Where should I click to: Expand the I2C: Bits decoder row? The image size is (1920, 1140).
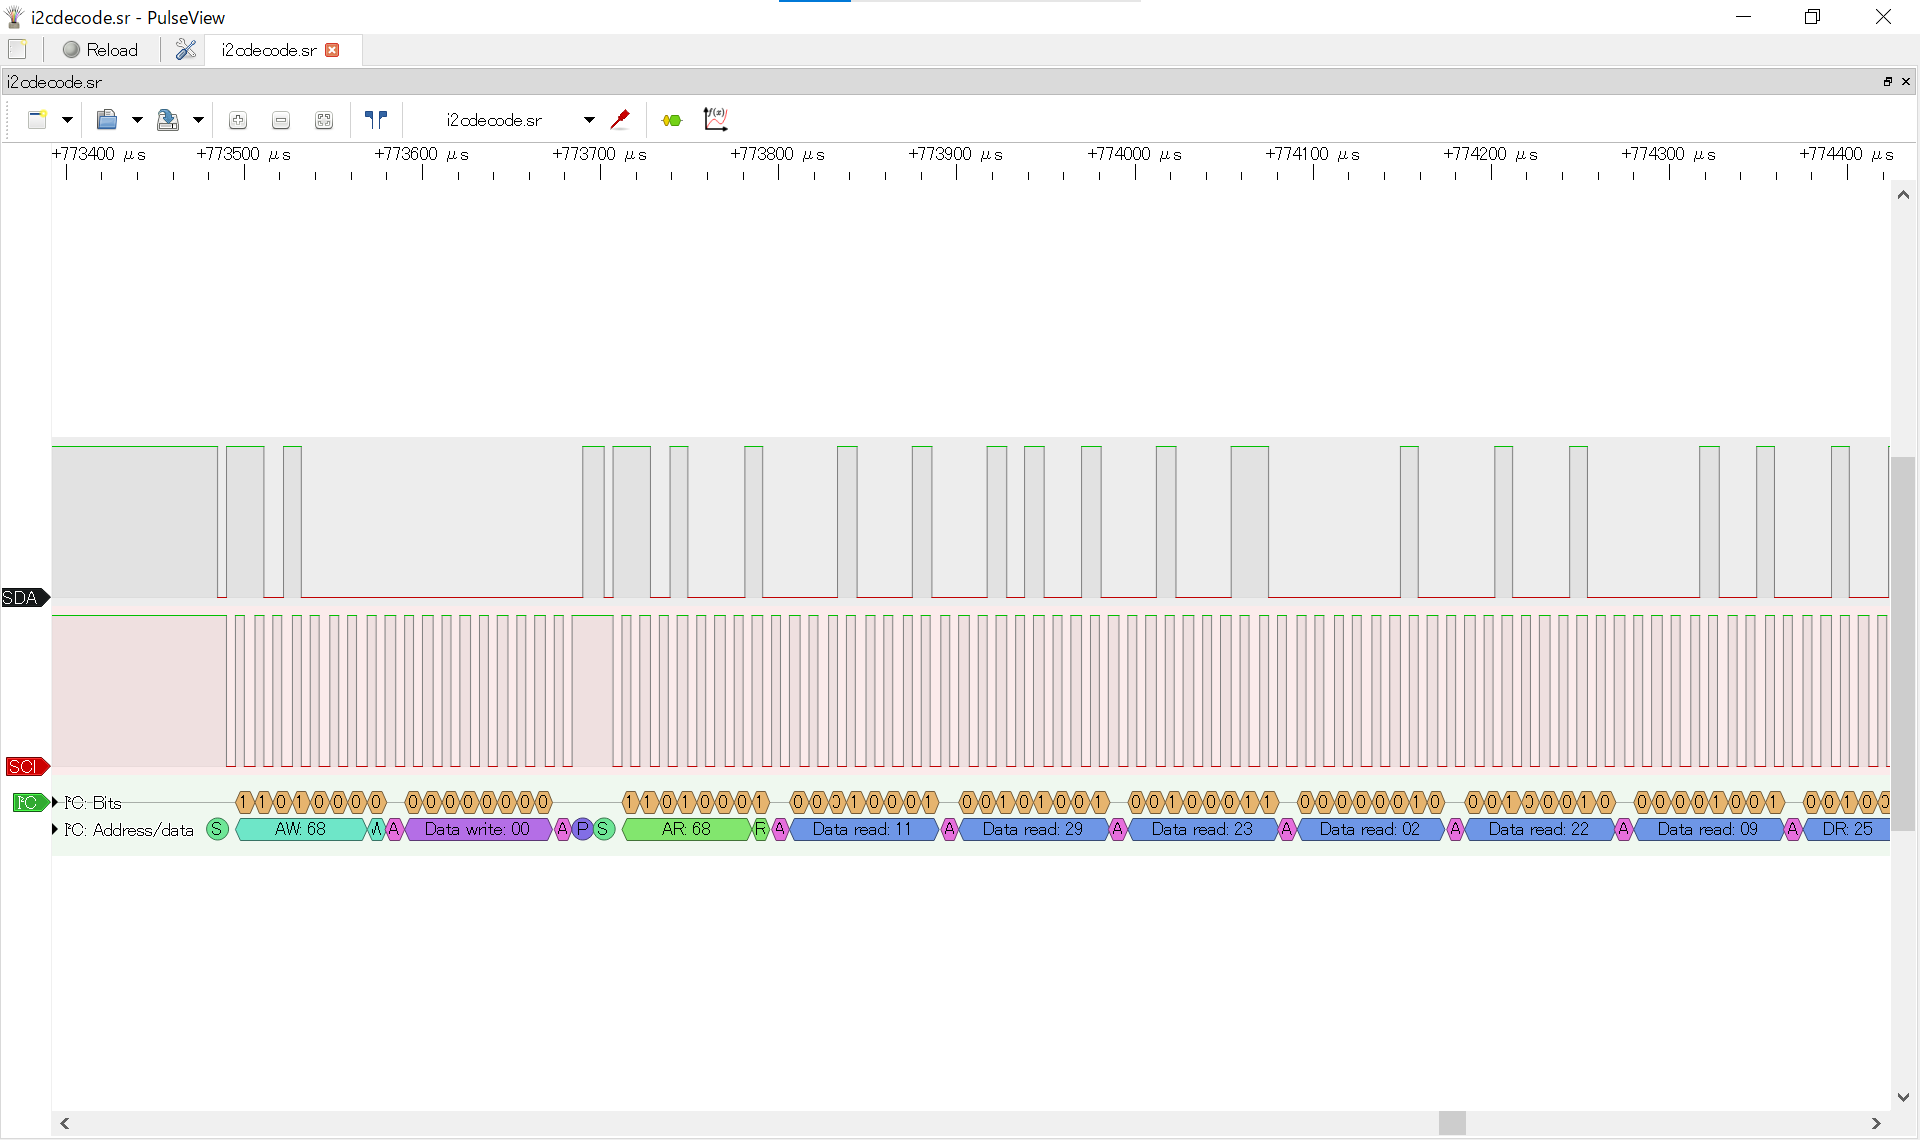pos(55,802)
